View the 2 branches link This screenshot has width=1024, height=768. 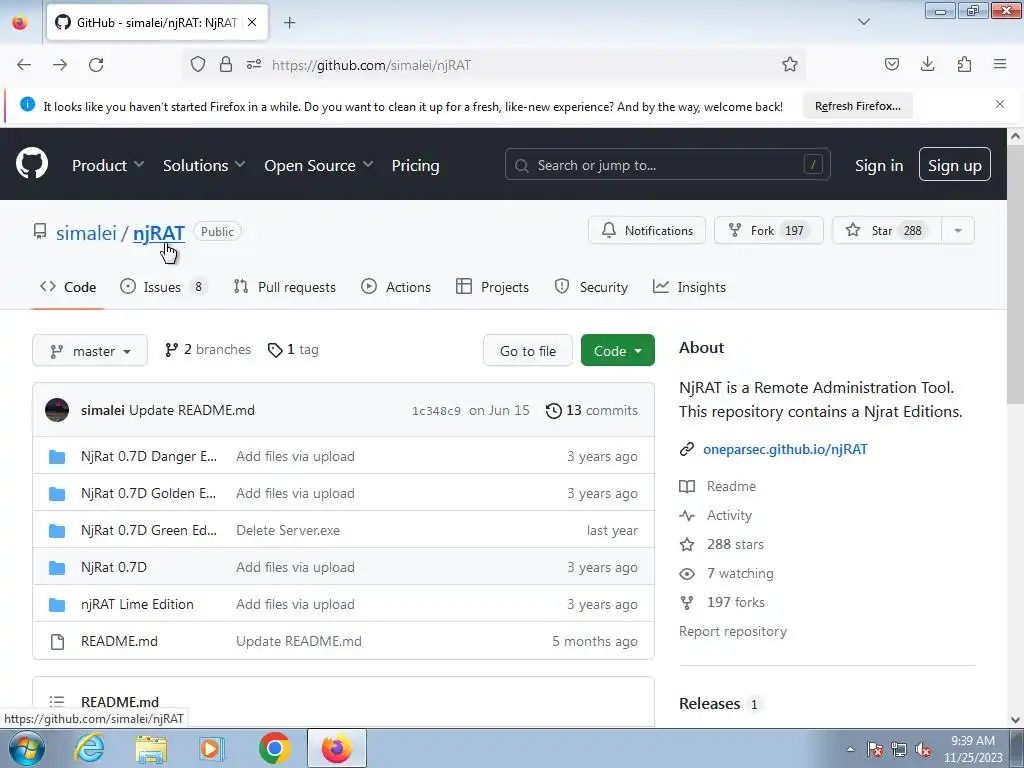(208, 349)
